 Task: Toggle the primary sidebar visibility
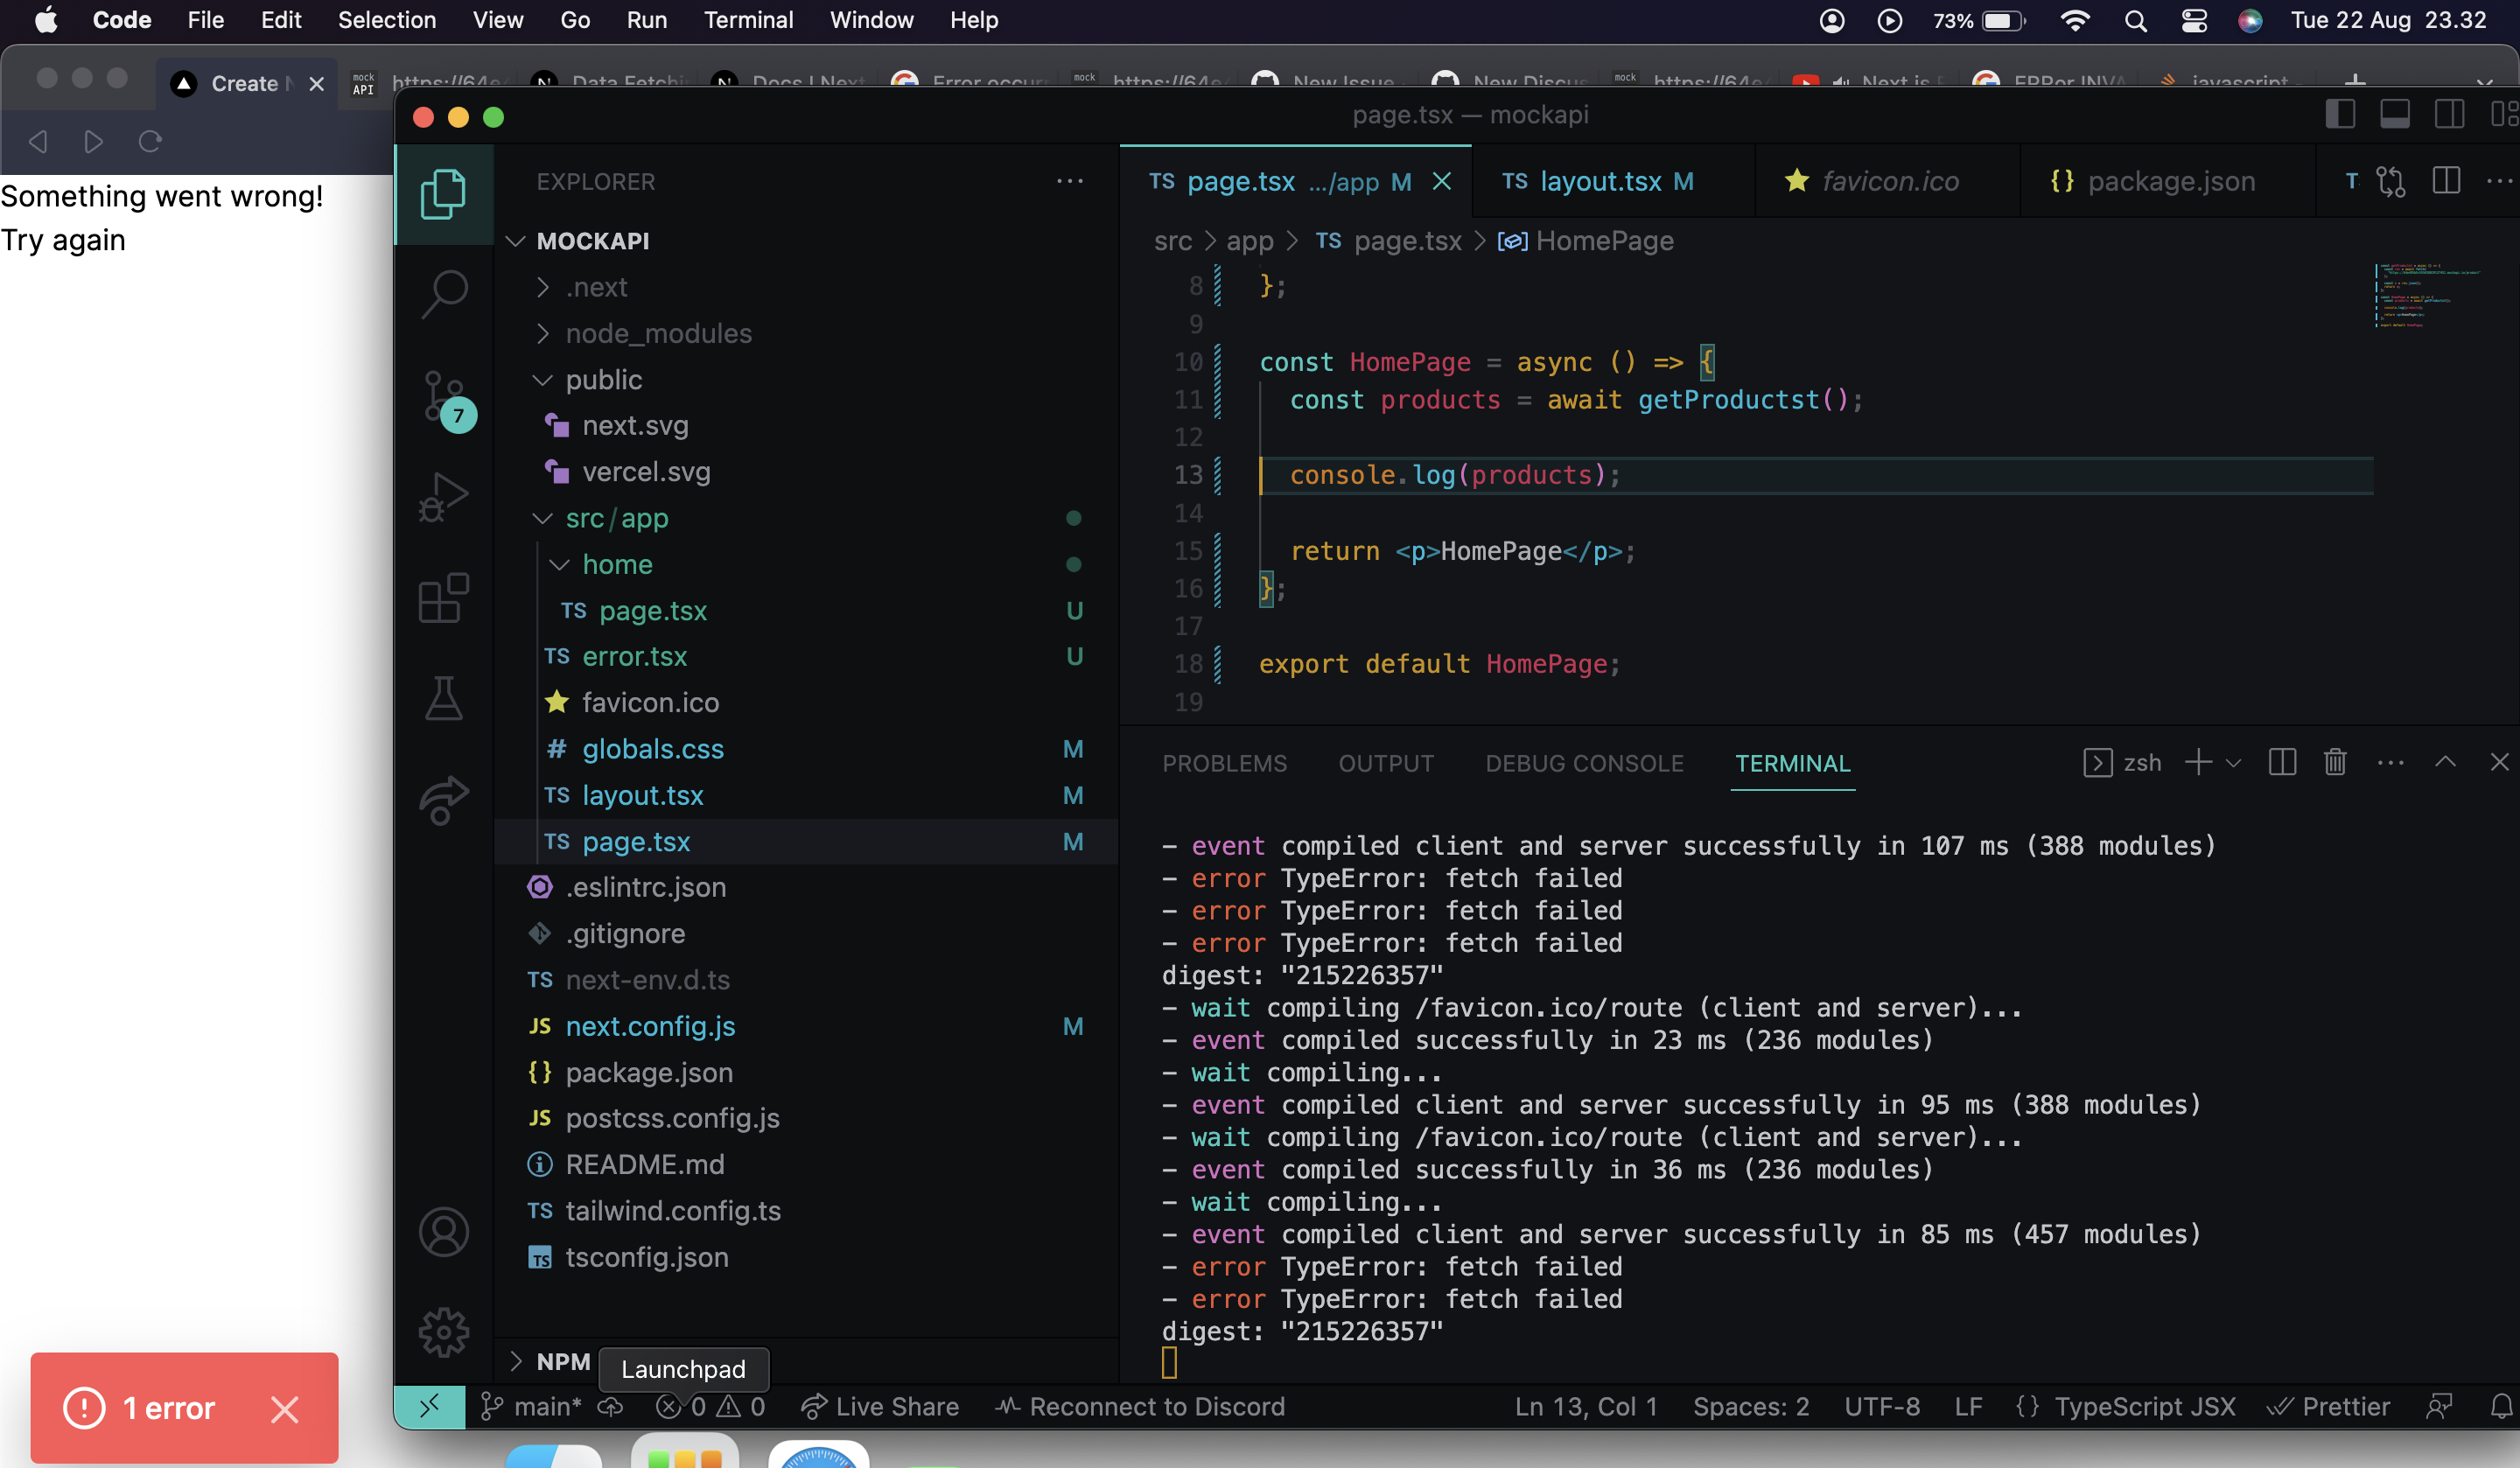point(2340,114)
